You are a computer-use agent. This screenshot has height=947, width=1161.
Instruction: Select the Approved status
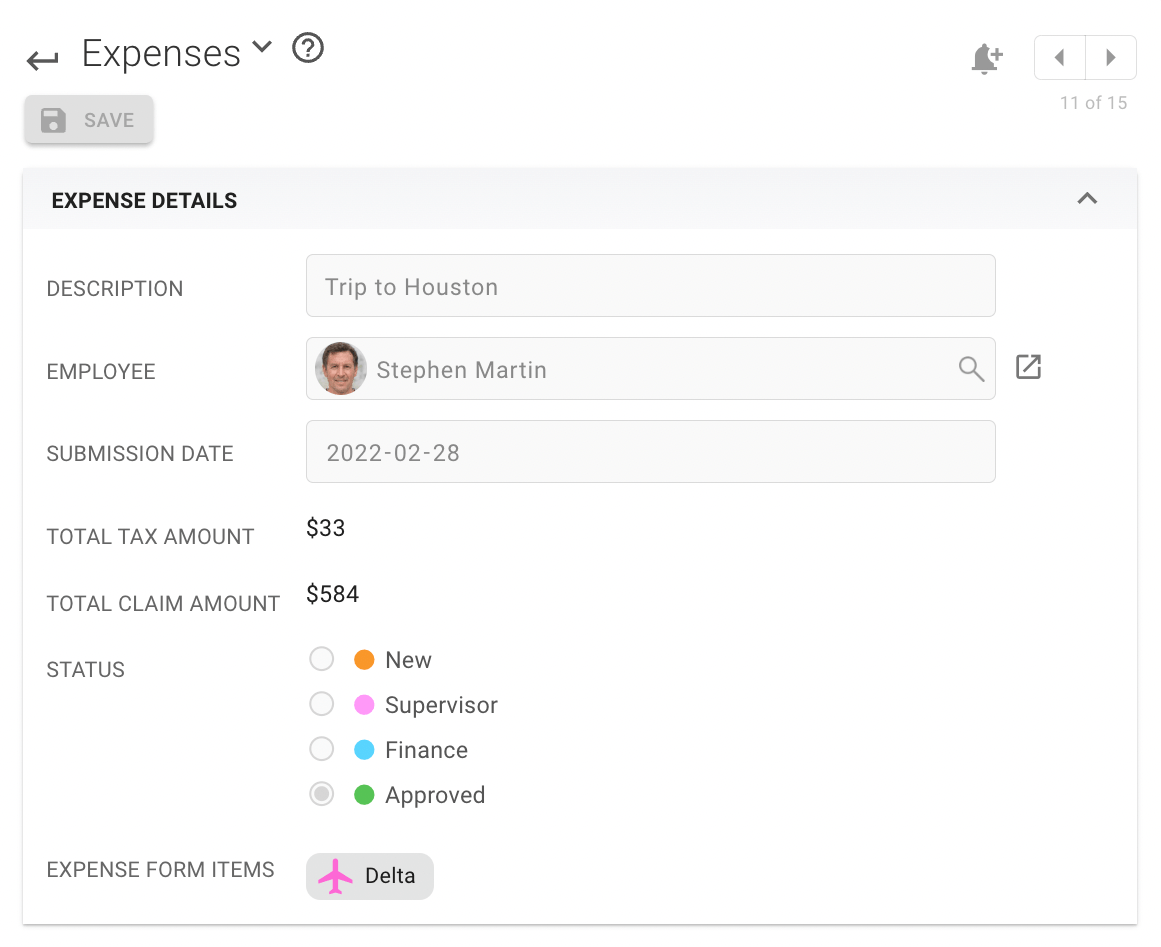click(321, 794)
